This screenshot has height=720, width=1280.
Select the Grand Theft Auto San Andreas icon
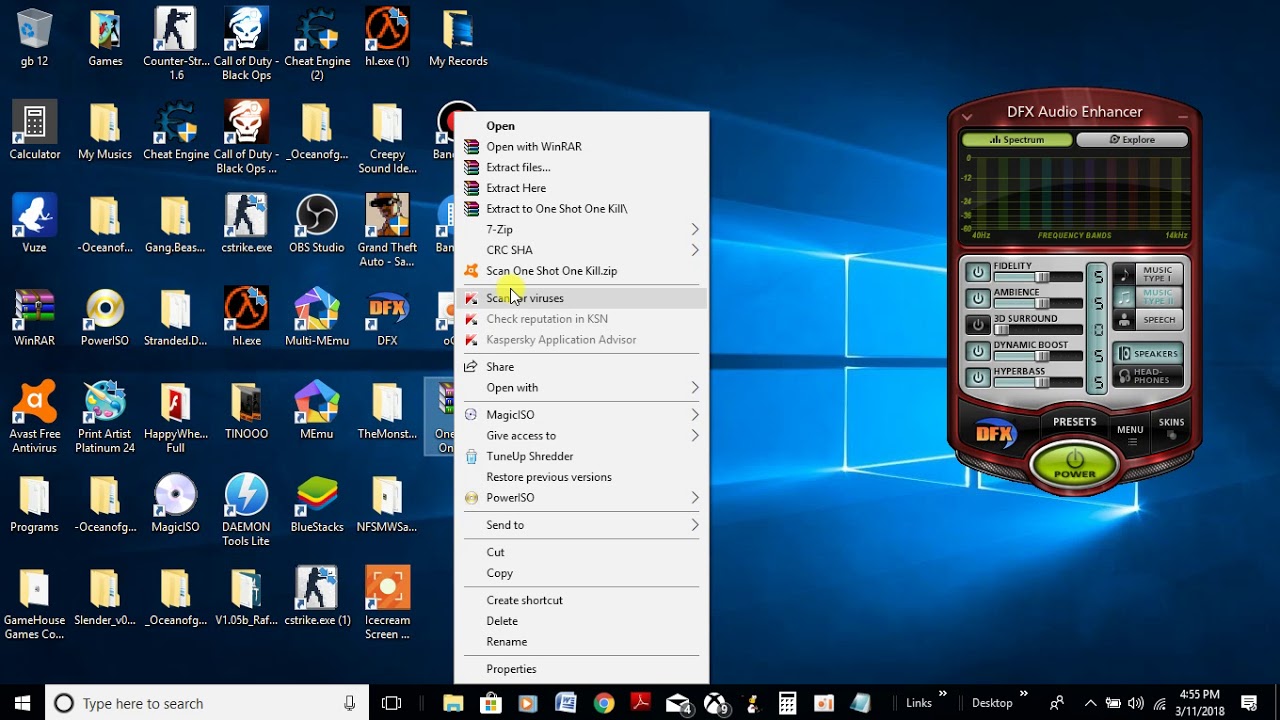click(x=387, y=231)
